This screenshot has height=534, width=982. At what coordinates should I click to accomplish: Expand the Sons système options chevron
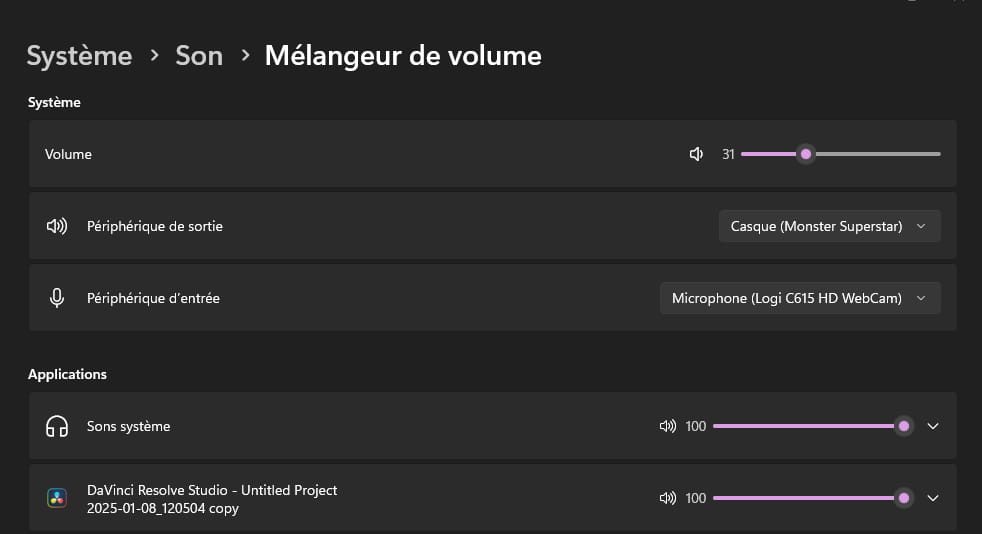tap(933, 426)
